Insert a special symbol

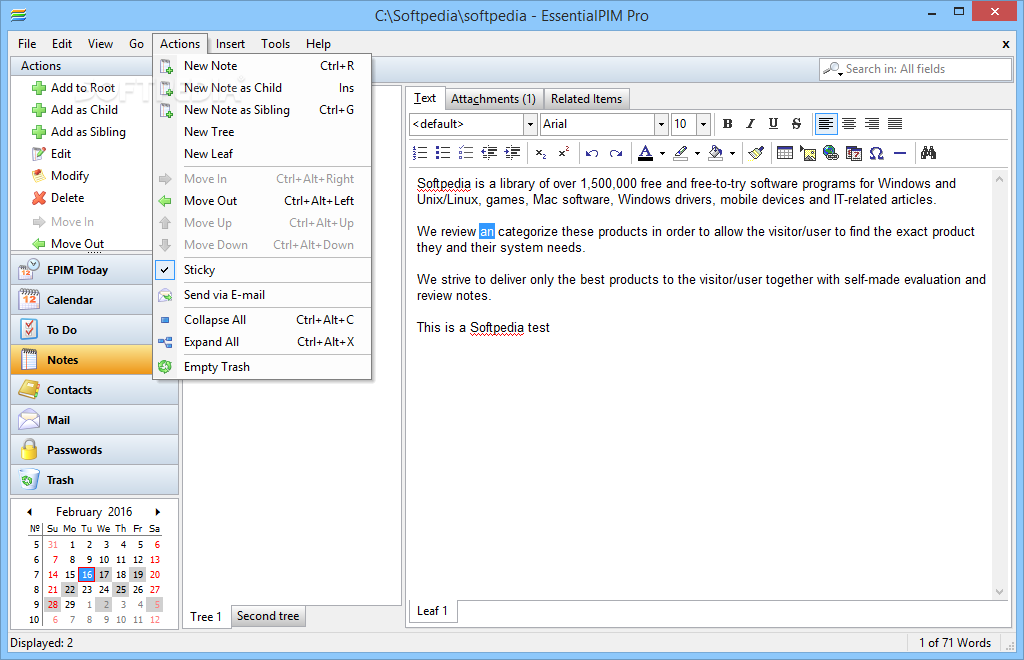click(876, 153)
